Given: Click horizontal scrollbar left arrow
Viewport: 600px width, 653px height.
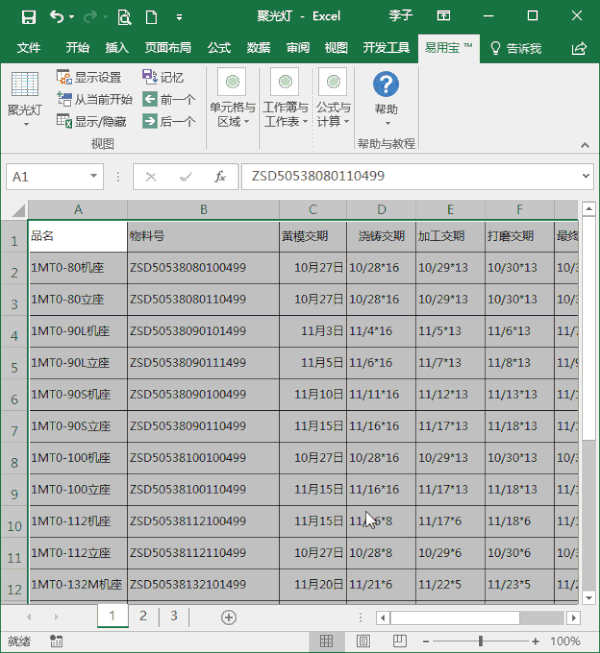Looking at the screenshot, I should click(383, 618).
